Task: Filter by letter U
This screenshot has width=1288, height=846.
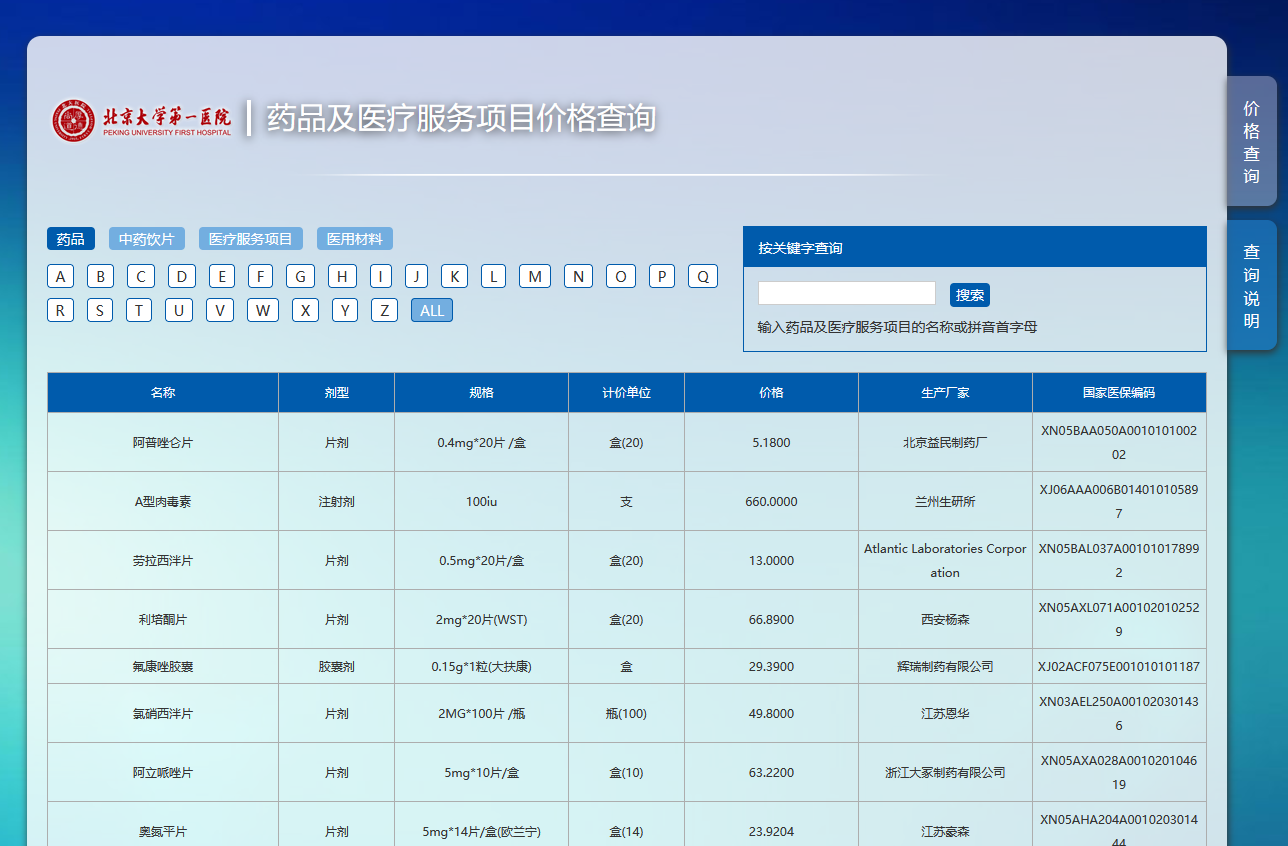Action: [x=179, y=310]
